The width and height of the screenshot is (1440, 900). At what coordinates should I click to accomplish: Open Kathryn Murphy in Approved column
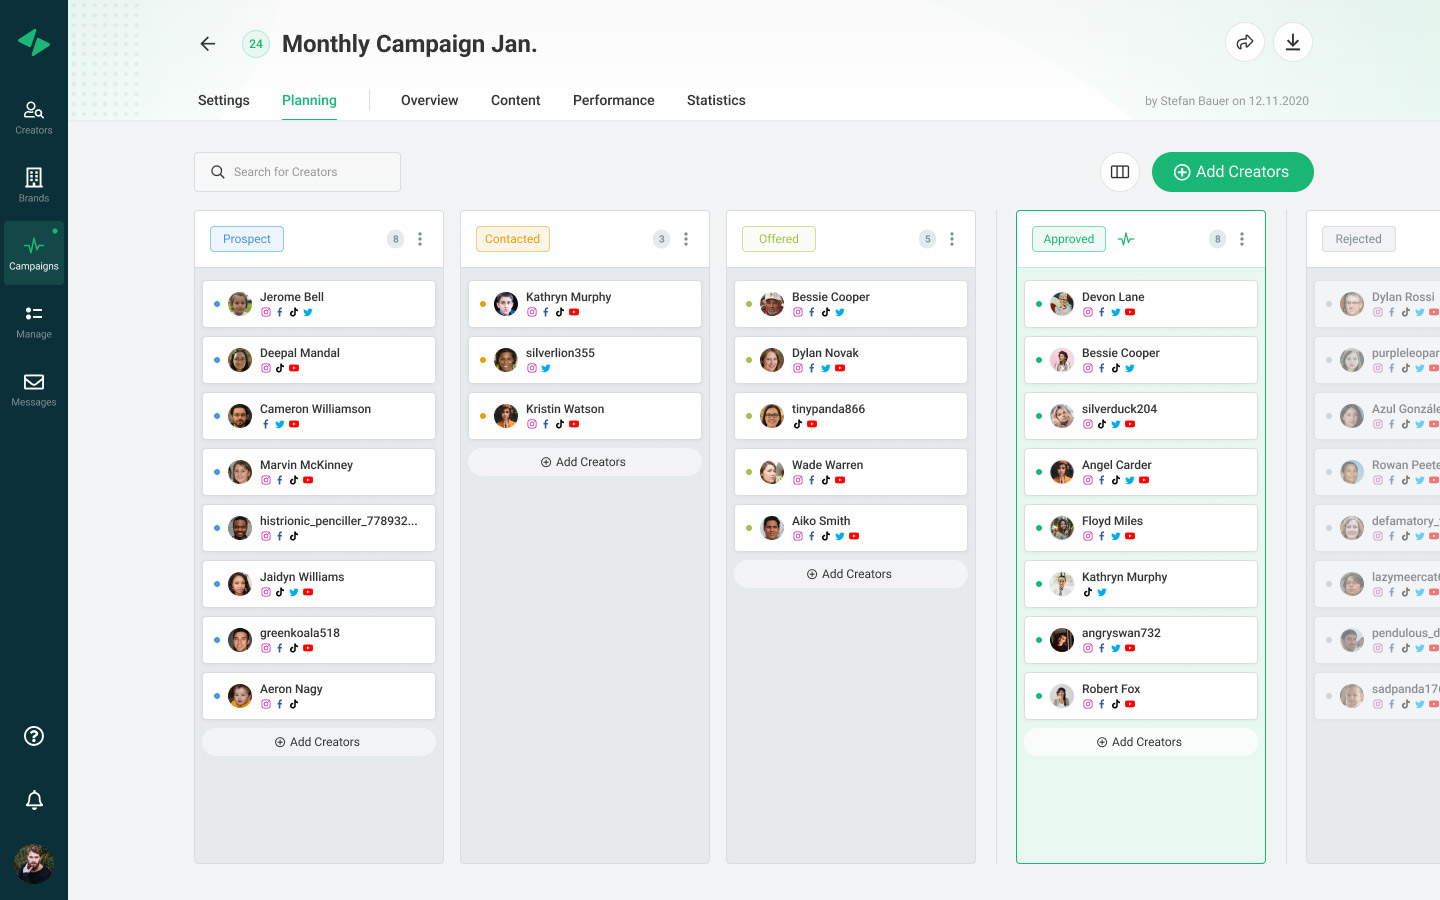1141,584
